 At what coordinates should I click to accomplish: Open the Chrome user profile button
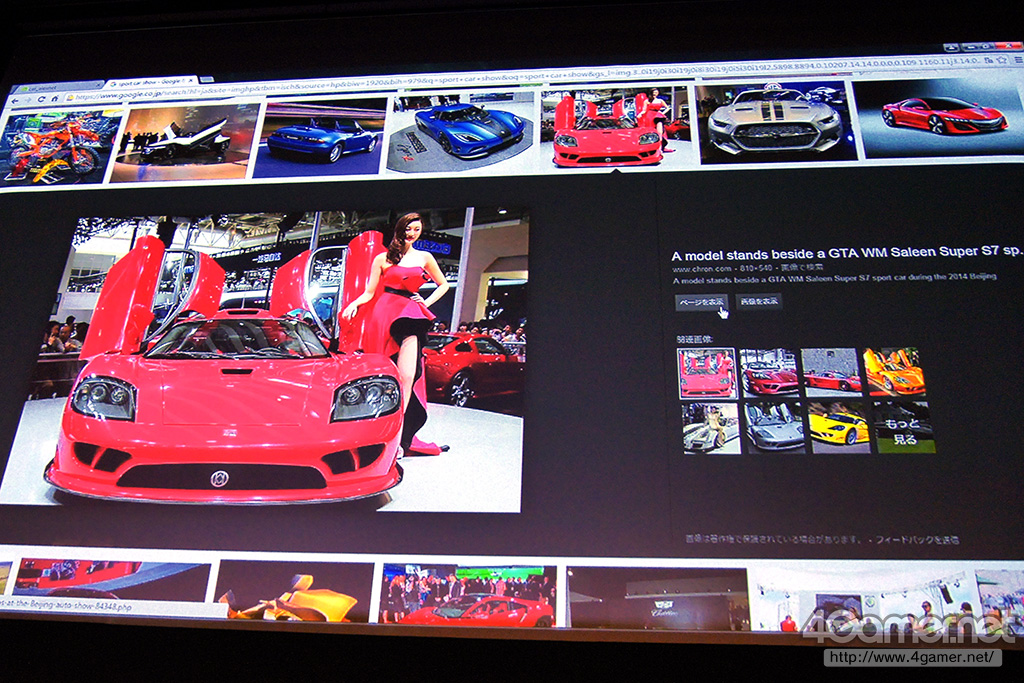tap(951, 47)
